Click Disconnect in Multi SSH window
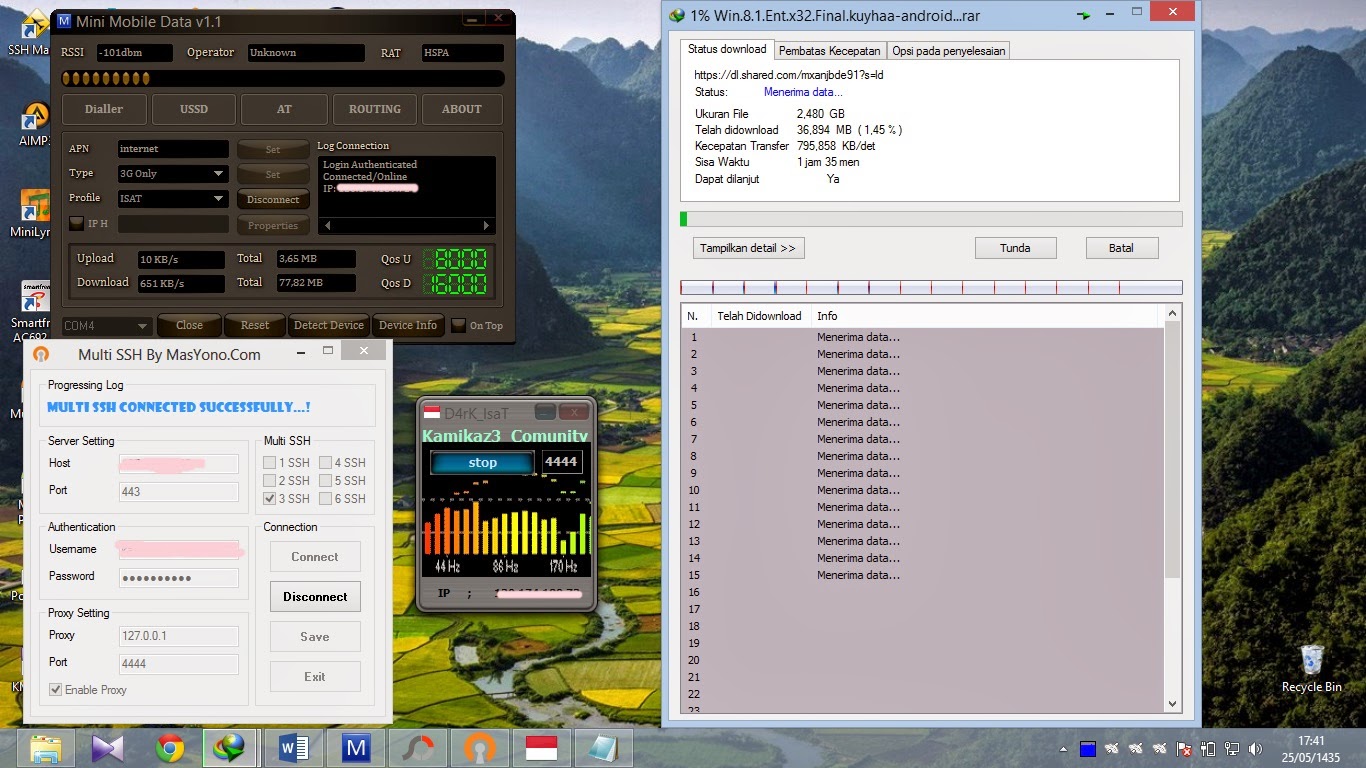The width and height of the screenshot is (1366, 768). click(x=315, y=597)
